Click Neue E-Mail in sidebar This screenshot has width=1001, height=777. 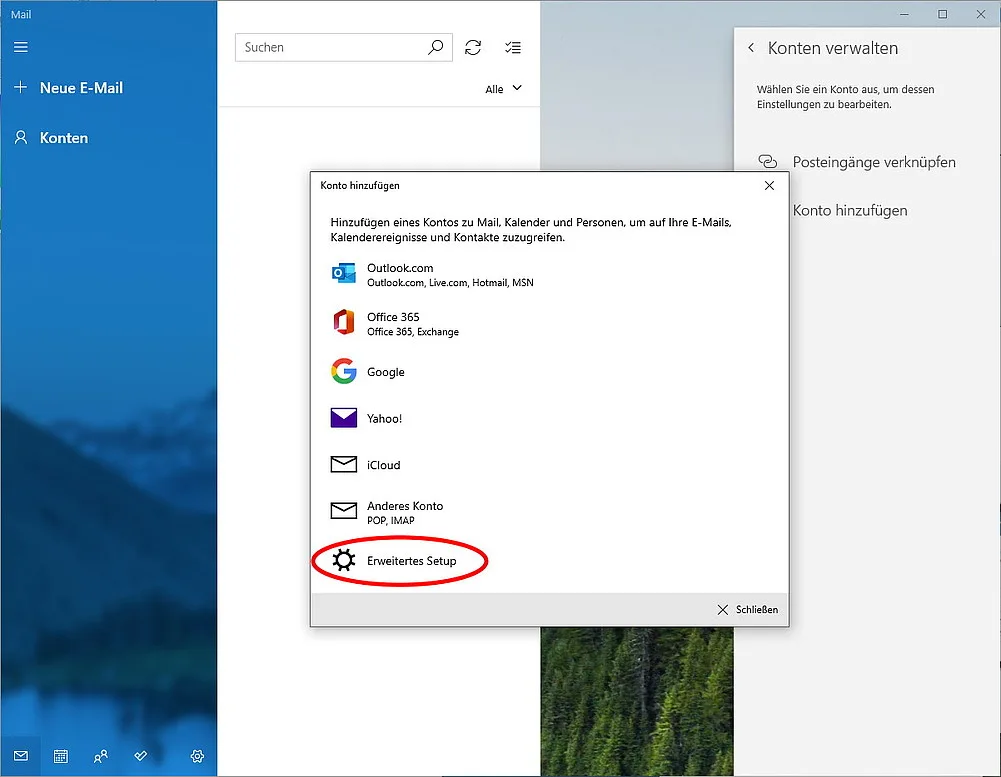(80, 88)
